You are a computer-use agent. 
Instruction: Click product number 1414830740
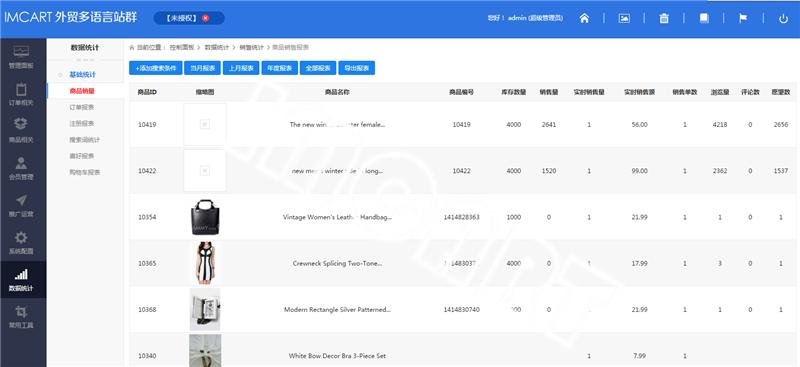(x=461, y=309)
